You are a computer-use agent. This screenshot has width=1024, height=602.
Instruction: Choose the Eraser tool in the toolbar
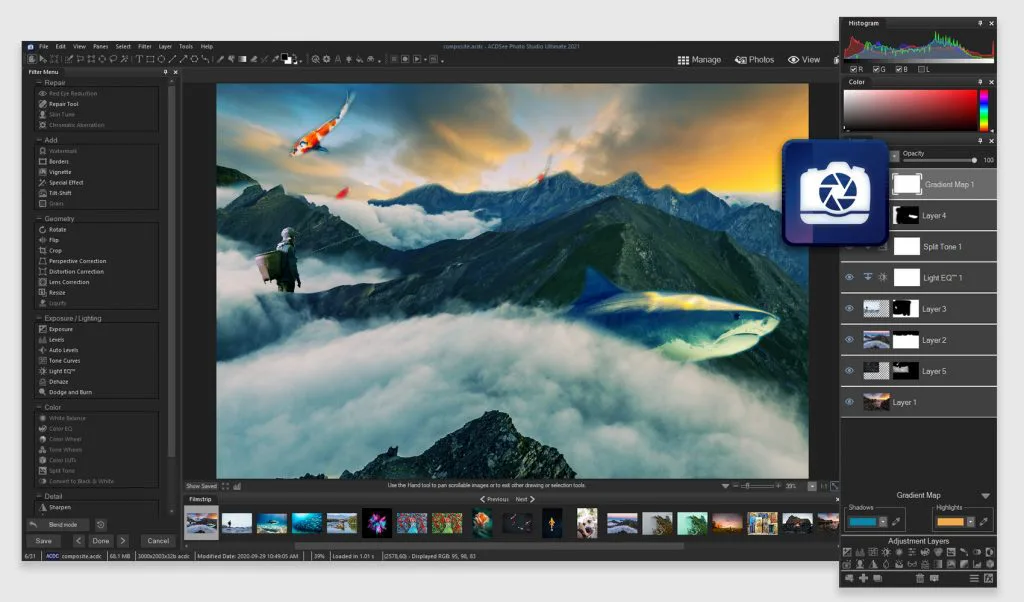pyautogui.click(x=253, y=59)
